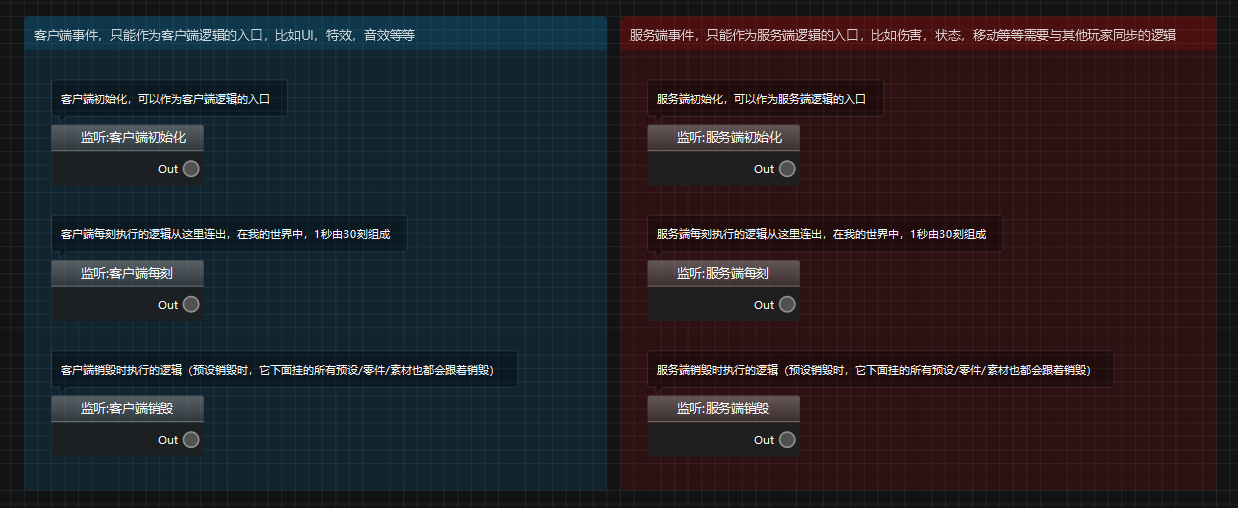Image resolution: width=1238 pixels, height=508 pixels.
Task: Click Out label on 监听:客户端每刻 node
Action: 168,305
